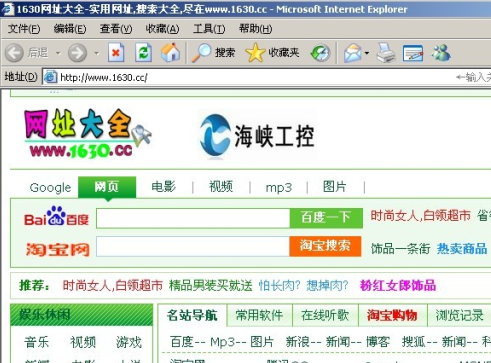Switch to the 常用软件 tab
491x363 pixels.
(x=259, y=315)
